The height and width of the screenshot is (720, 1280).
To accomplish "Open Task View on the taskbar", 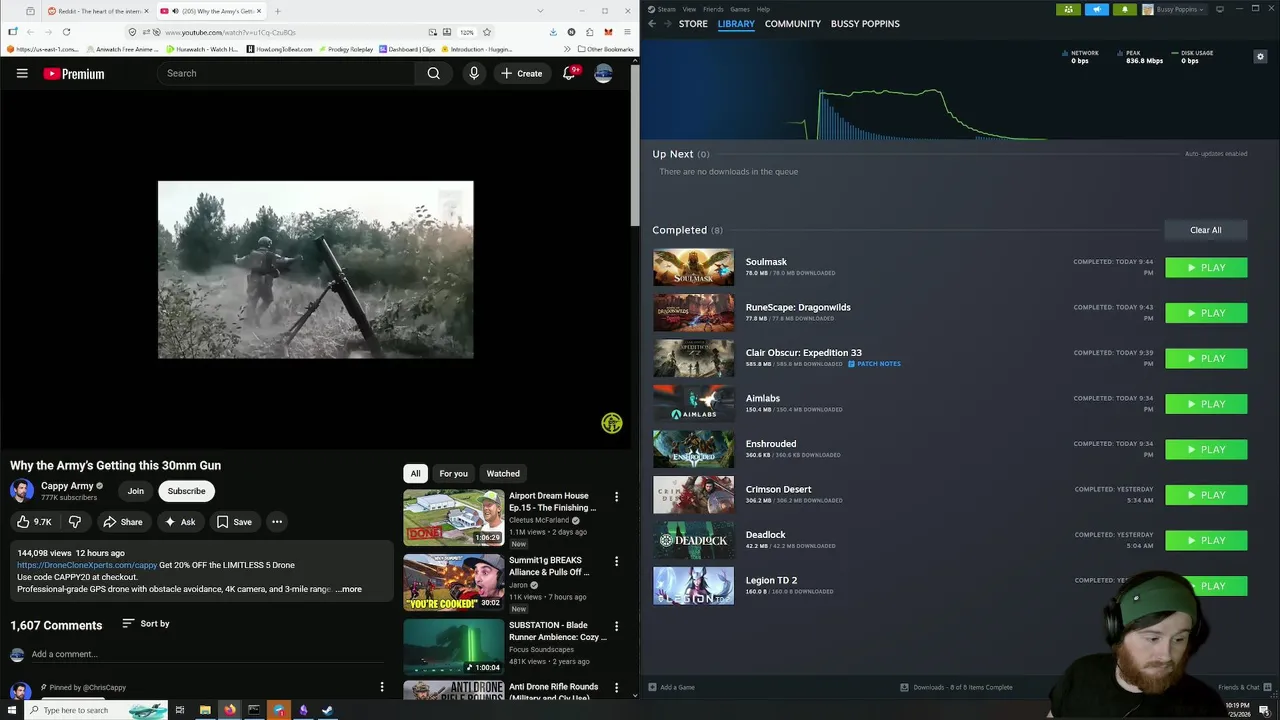I will [x=180, y=710].
